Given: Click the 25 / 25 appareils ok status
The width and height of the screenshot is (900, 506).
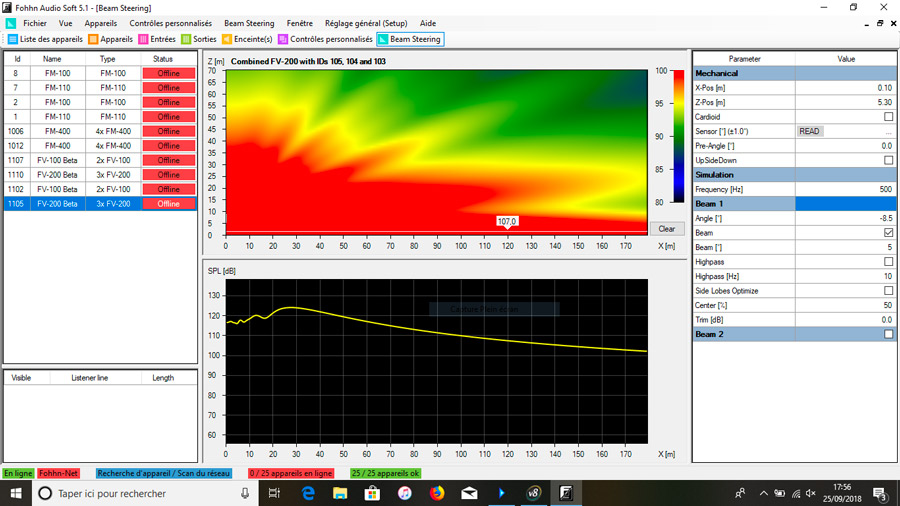Looking at the screenshot, I should [x=385, y=473].
